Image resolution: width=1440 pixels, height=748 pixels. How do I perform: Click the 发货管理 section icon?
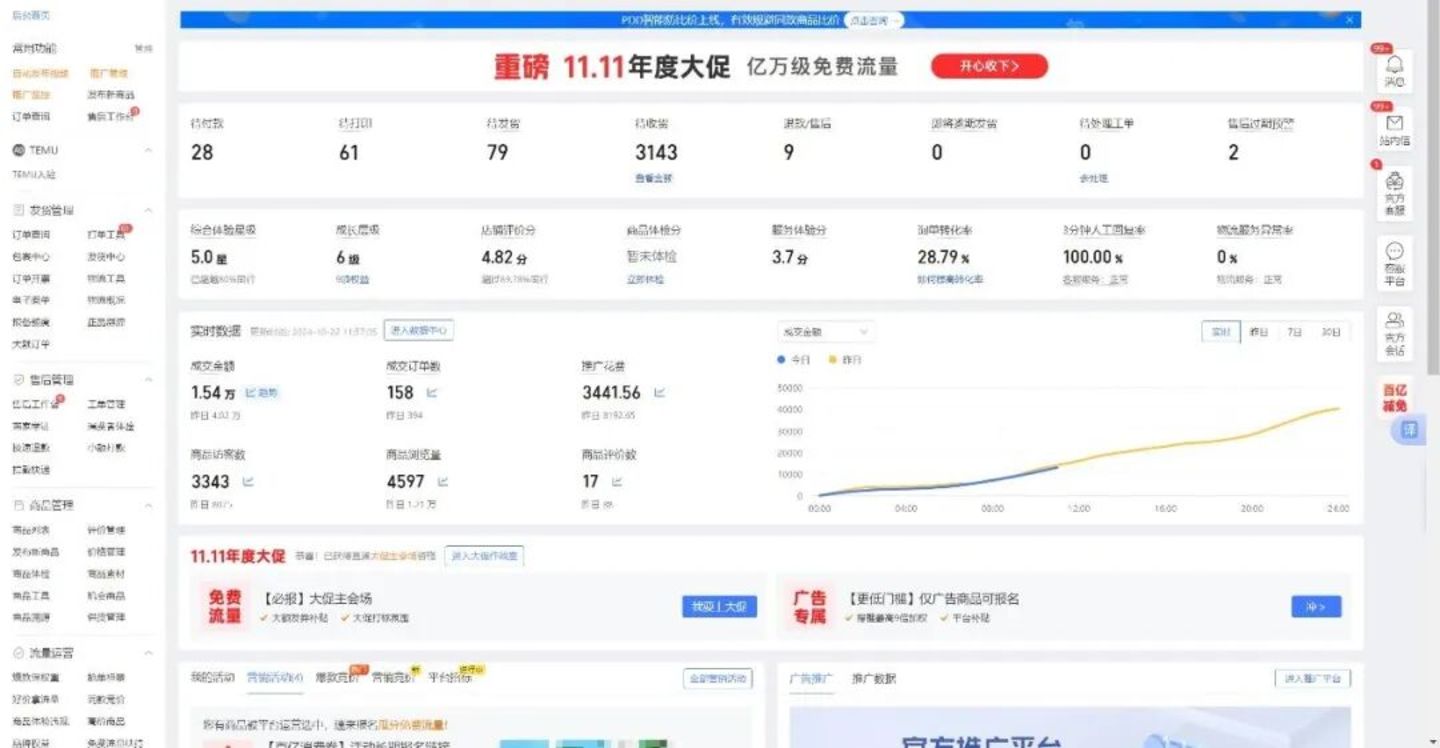pos(19,211)
